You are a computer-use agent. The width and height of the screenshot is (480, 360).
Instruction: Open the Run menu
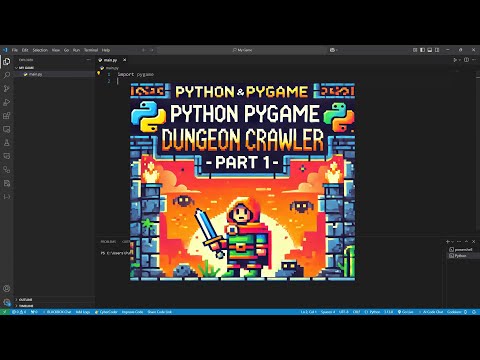[x=76, y=50]
